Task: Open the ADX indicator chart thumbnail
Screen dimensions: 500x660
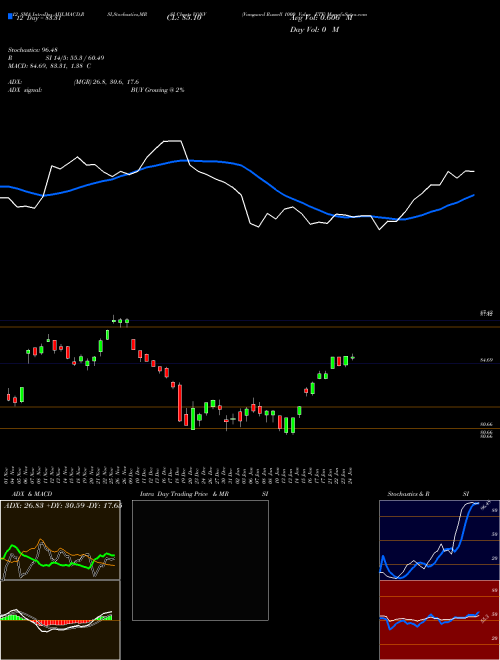Action: pyautogui.click(x=60, y=540)
